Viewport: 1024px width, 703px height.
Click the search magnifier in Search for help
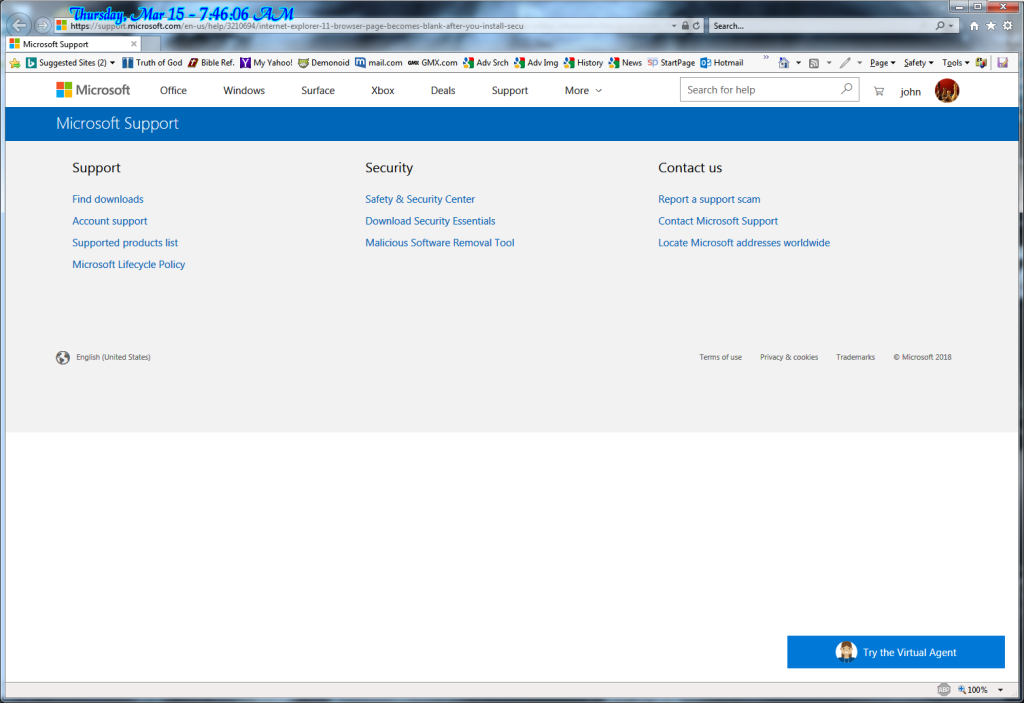846,89
